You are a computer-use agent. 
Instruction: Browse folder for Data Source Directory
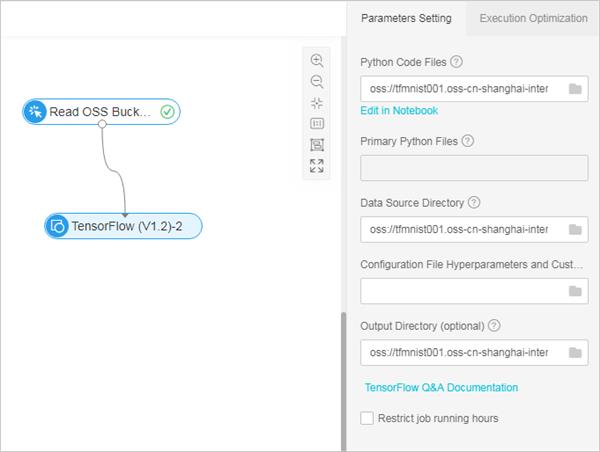tap(575, 229)
